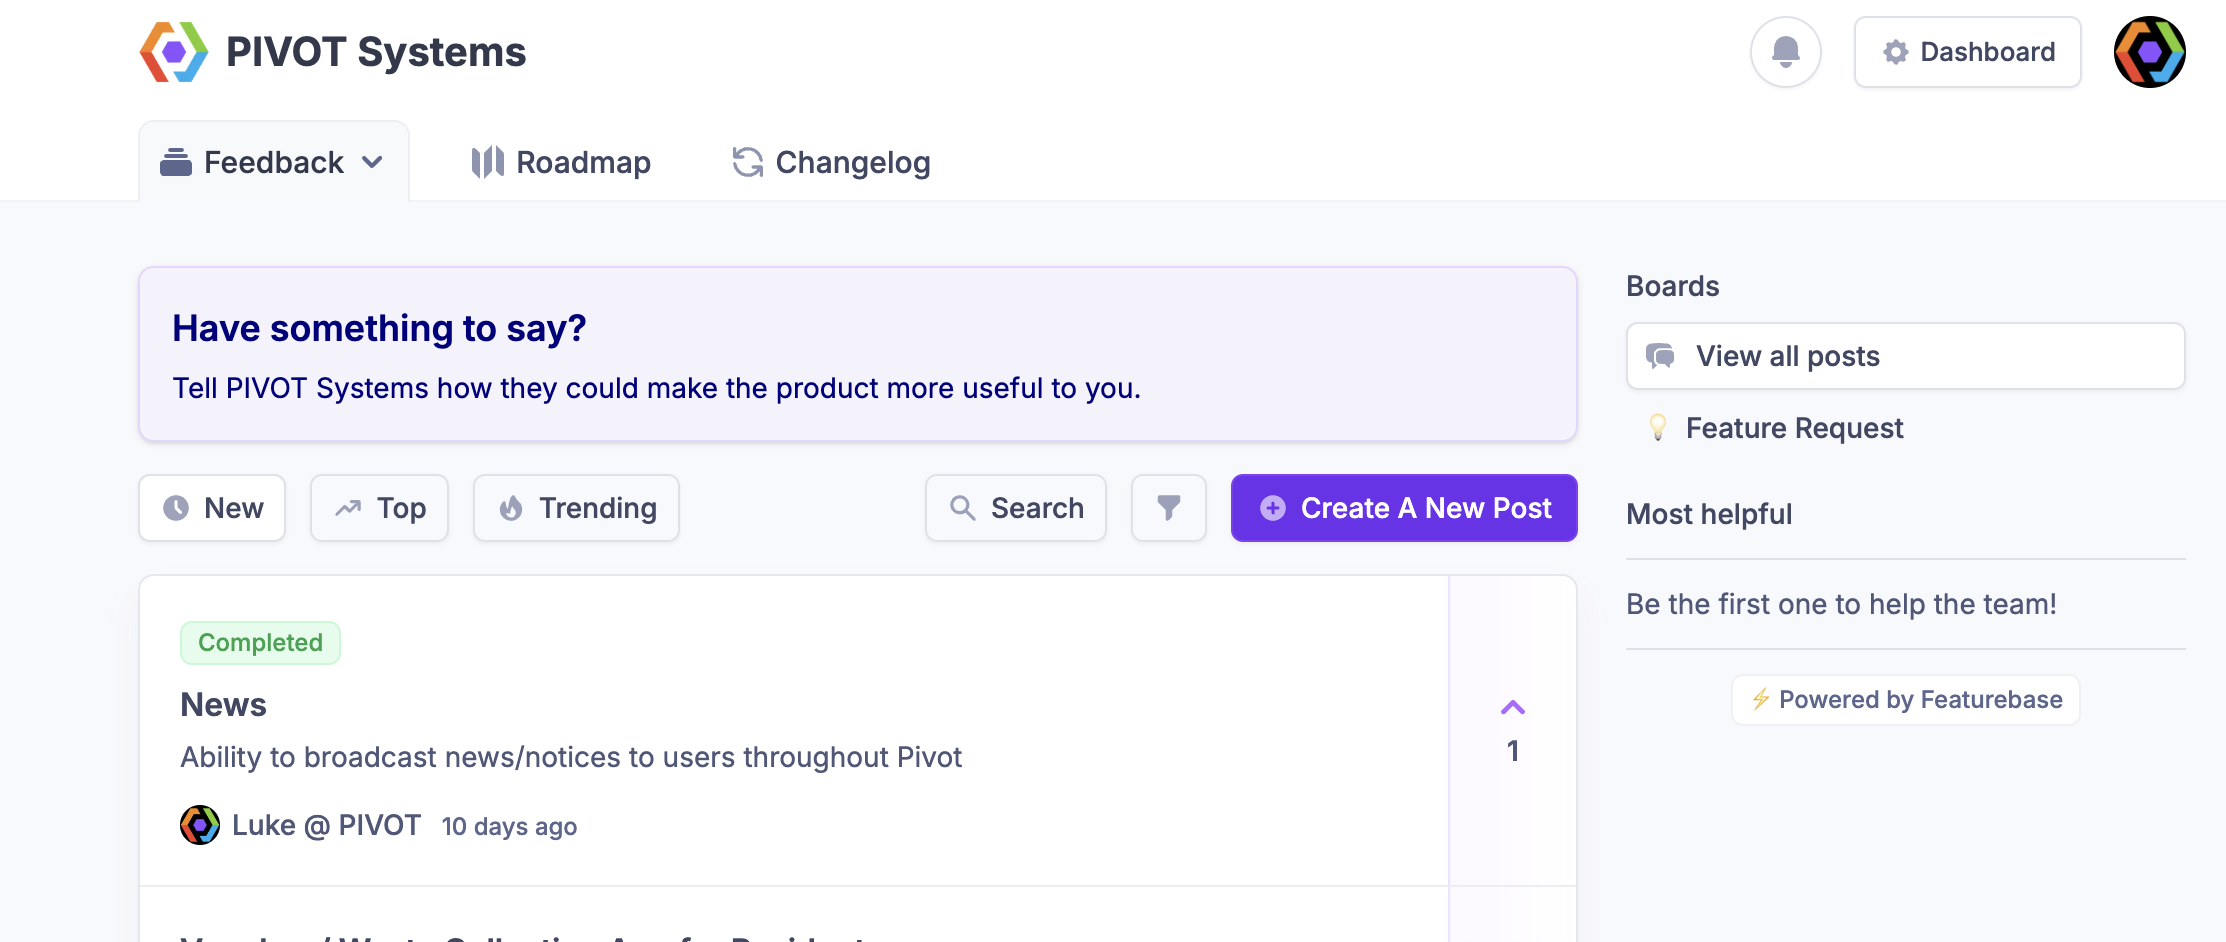The image size is (2226, 942).
Task: Open the Changelog tab
Action: 831,162
